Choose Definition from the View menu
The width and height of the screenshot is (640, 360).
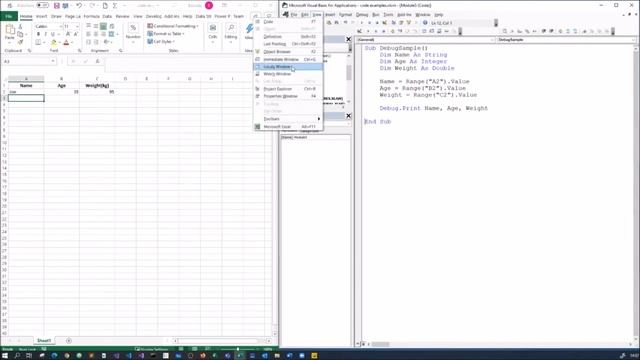pyautogui.click(x=288, y=37)
